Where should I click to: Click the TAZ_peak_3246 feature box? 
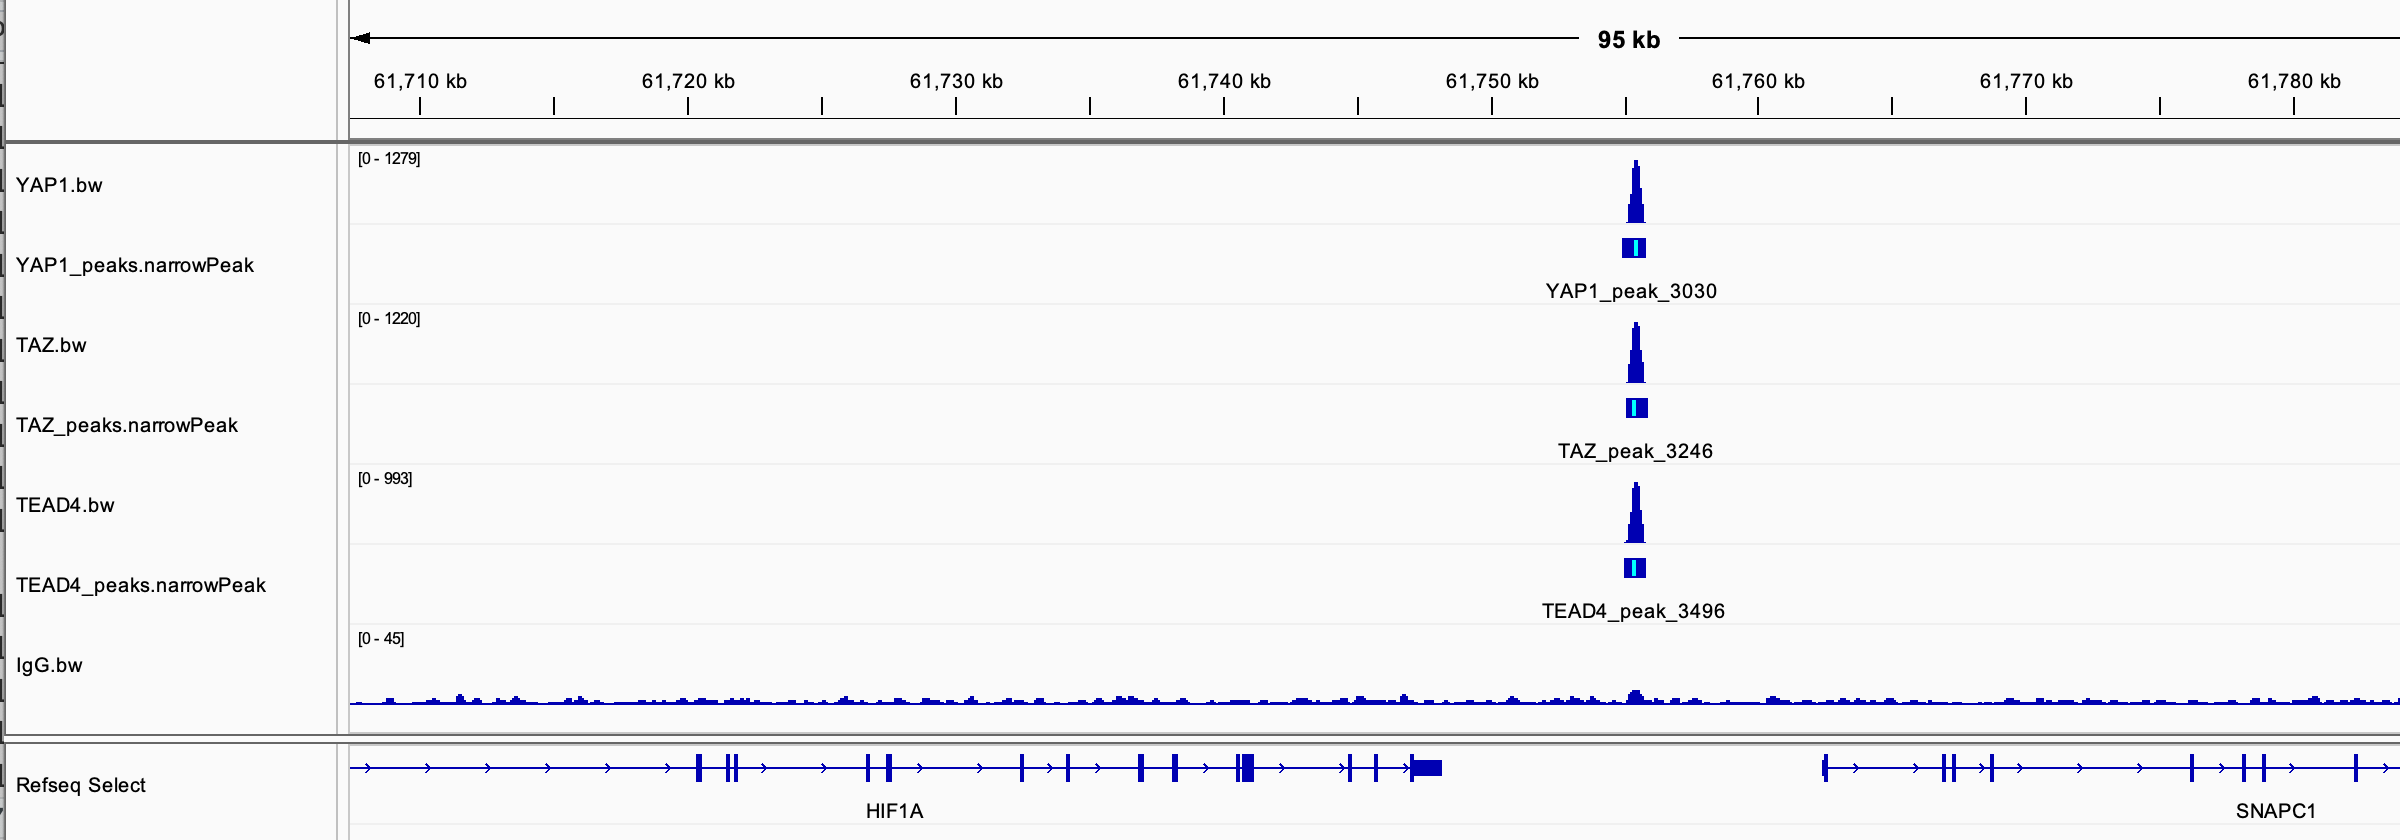(x=1636, y=408)
